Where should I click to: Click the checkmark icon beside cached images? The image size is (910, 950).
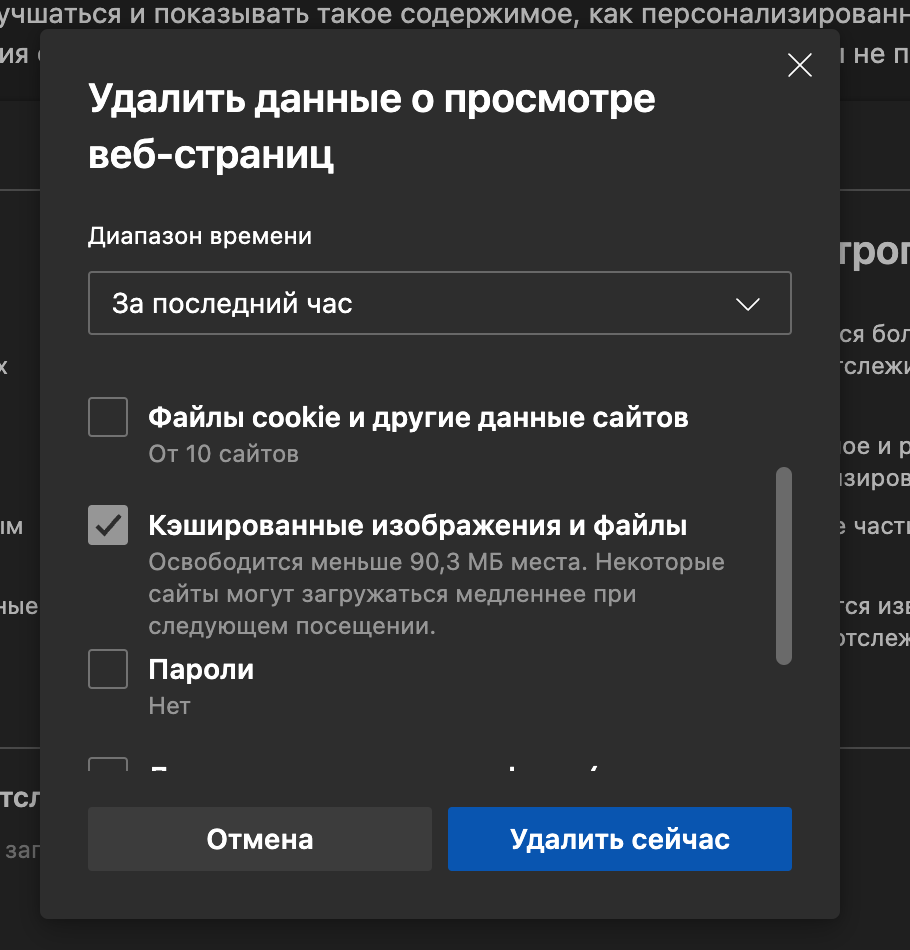(x=108, y=525)
